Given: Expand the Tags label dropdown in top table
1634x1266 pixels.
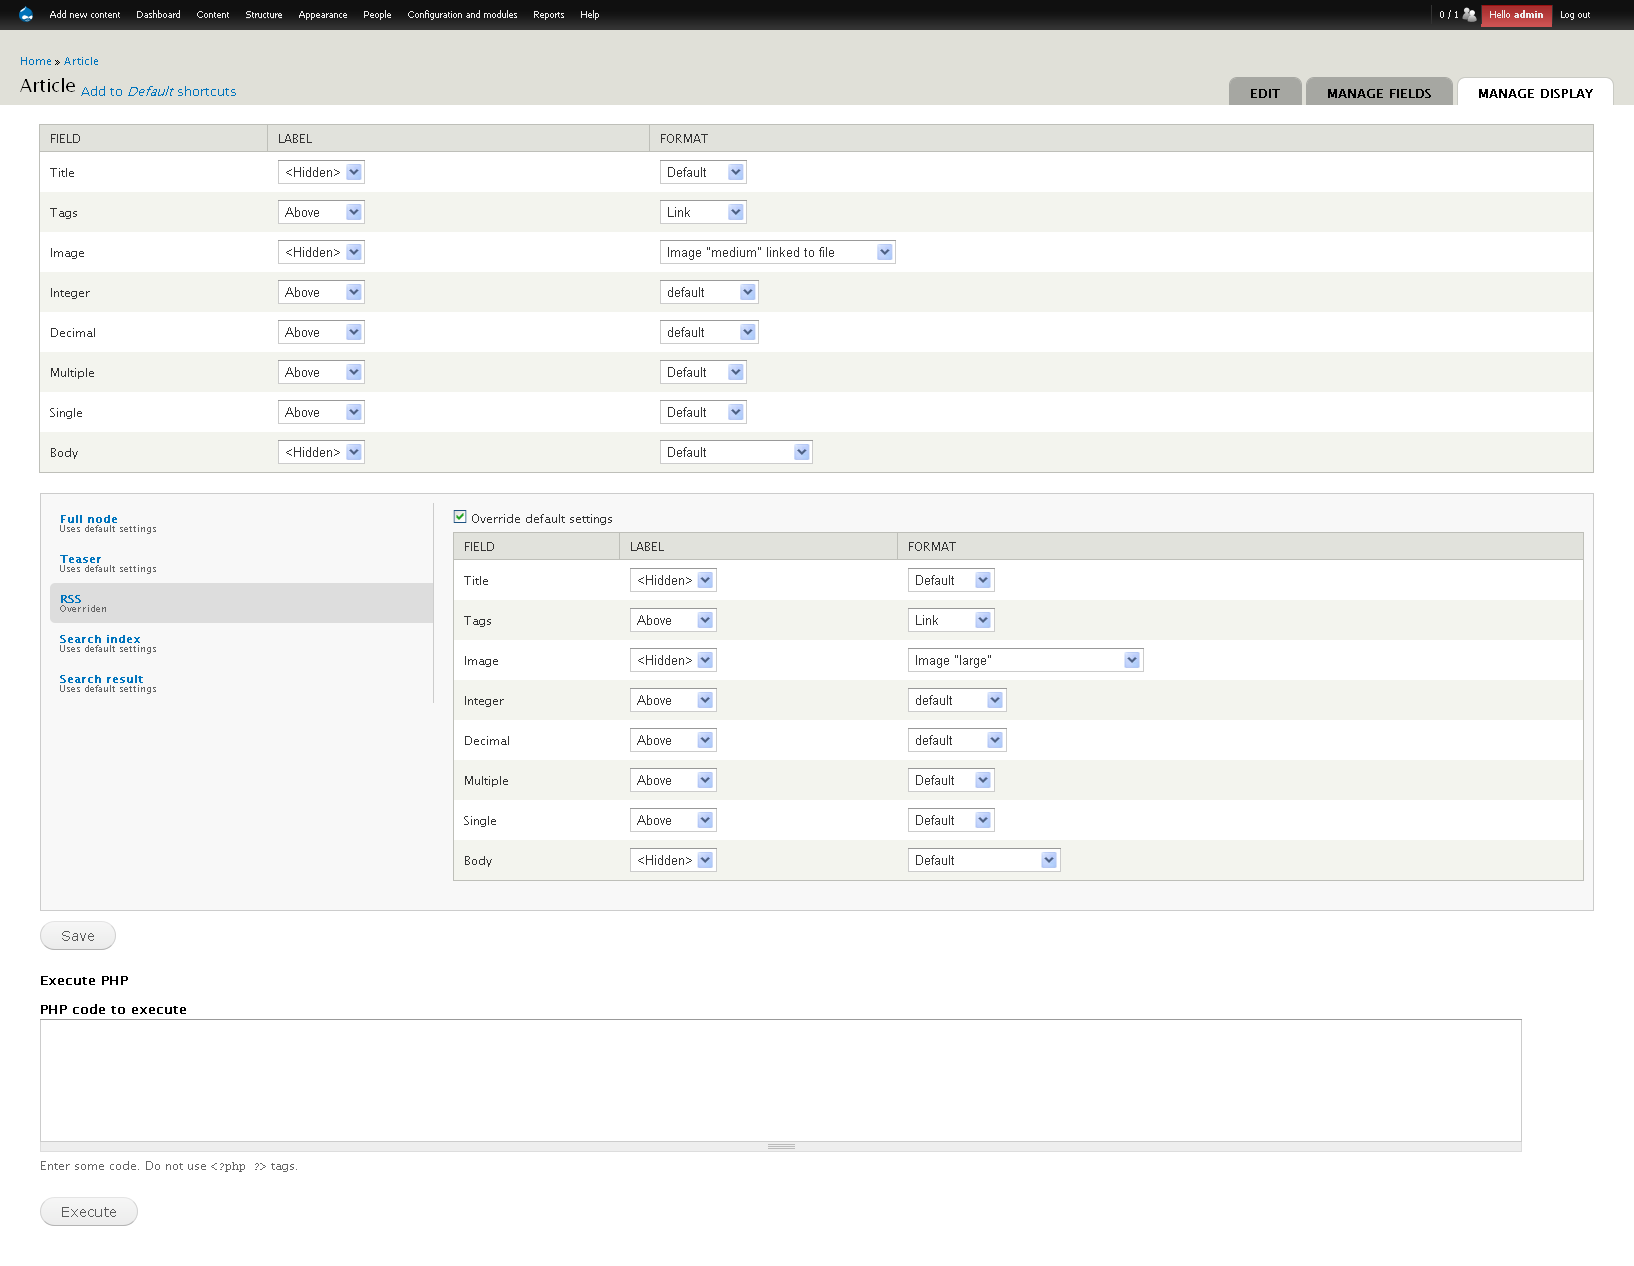Looking at the screenshot, I should click(x=320, y=212).
